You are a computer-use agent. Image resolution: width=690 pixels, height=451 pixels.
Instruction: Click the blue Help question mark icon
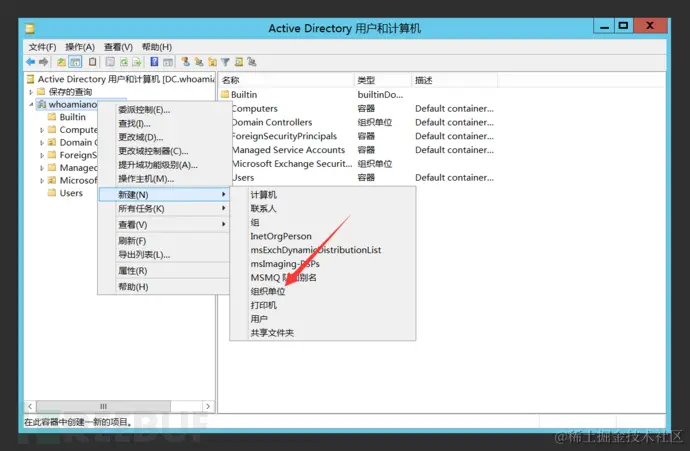(154, 62)
